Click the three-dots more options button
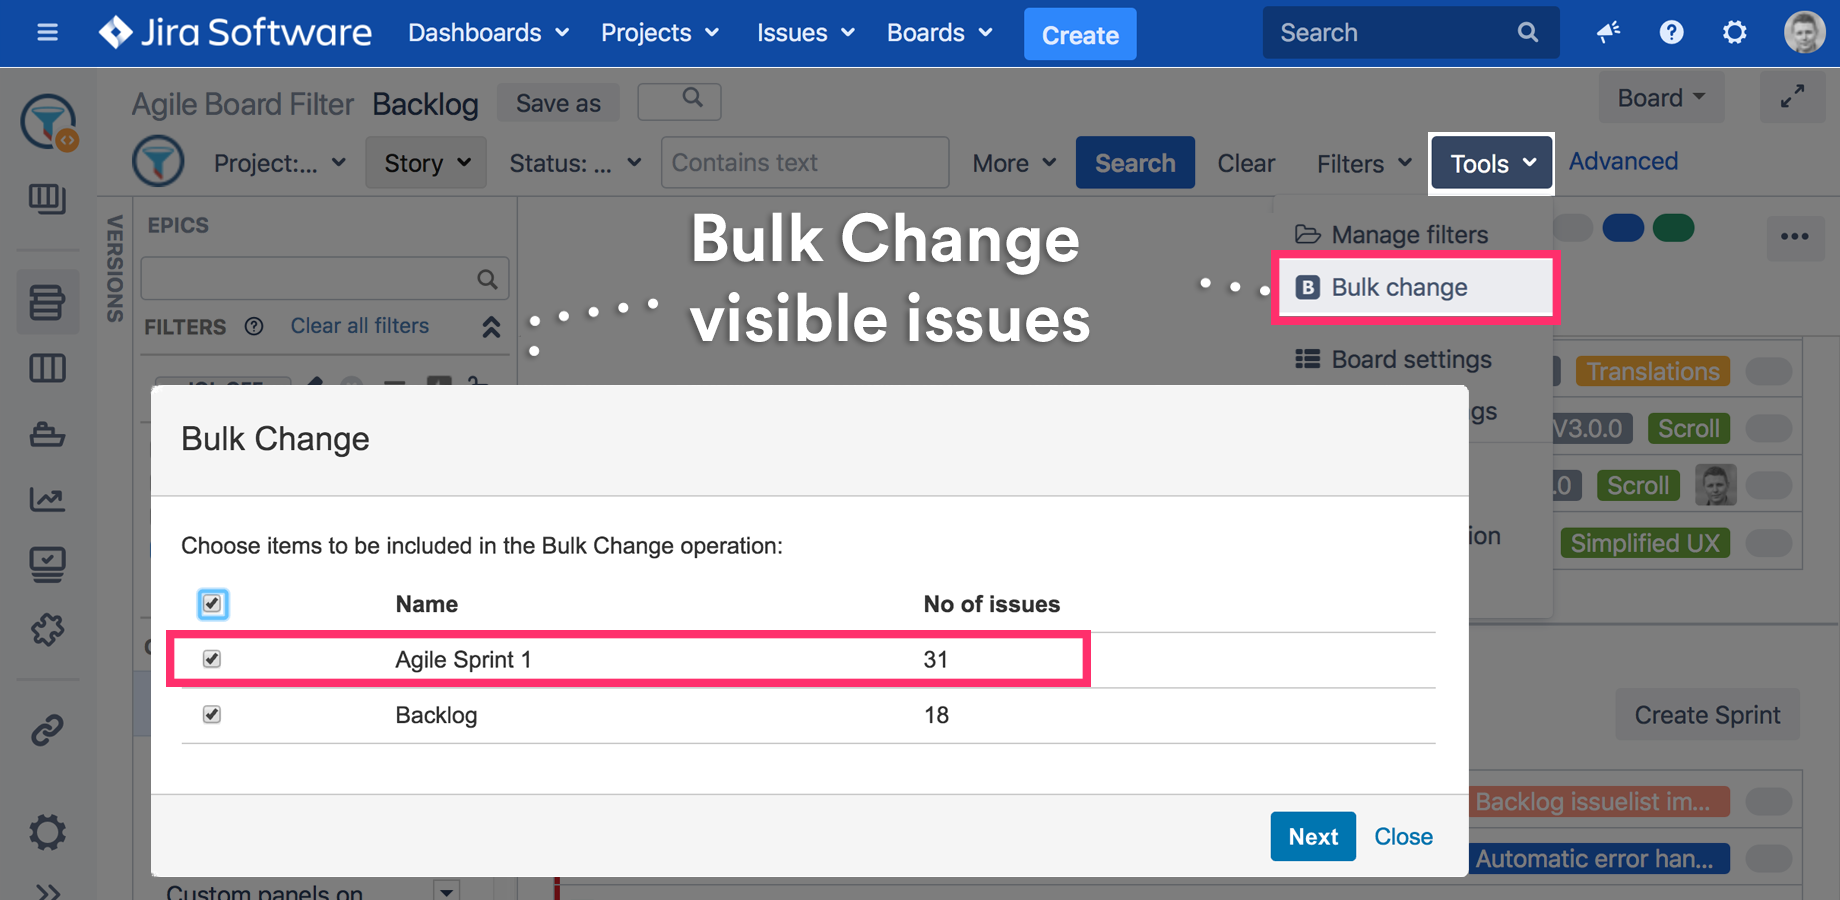The width and height of the screenshot is (1840, 900). (x=1794, y=237)
